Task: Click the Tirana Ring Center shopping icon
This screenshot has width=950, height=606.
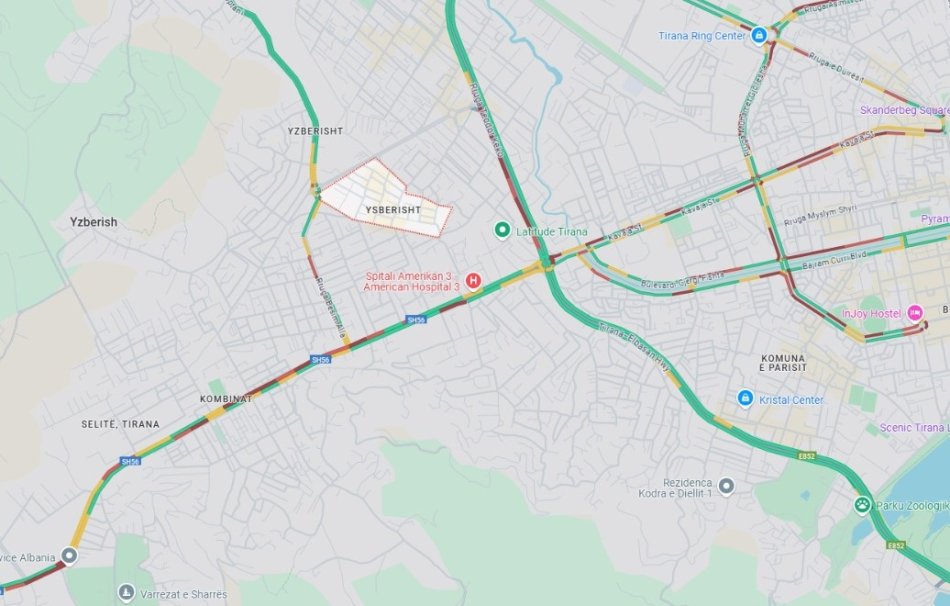Action: [758, 36]
